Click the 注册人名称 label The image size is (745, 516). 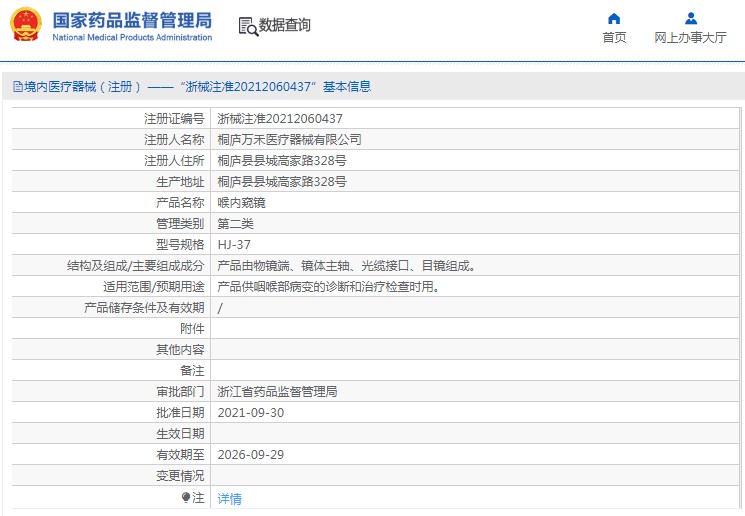tap(174, 139)
